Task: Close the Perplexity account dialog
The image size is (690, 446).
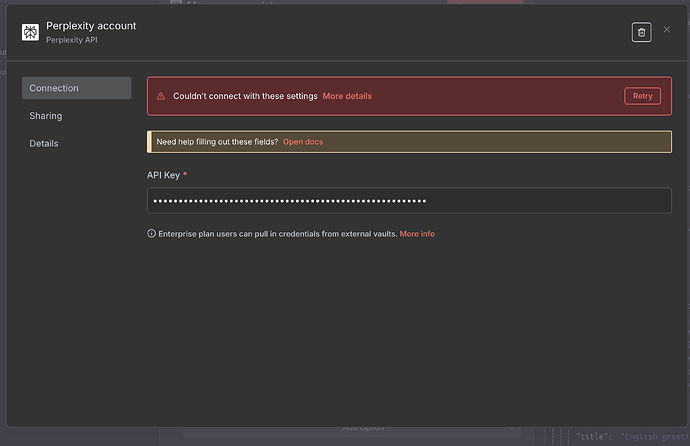Action: pyautogui.click(x=667, y=29)
